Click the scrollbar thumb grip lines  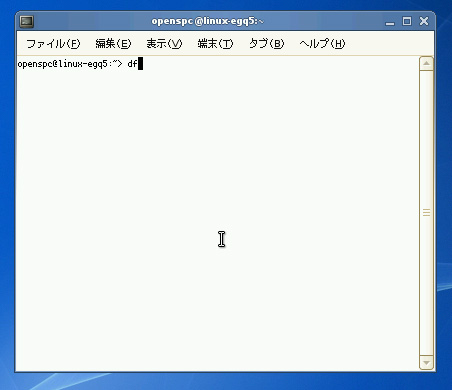(x=426, y=213)
